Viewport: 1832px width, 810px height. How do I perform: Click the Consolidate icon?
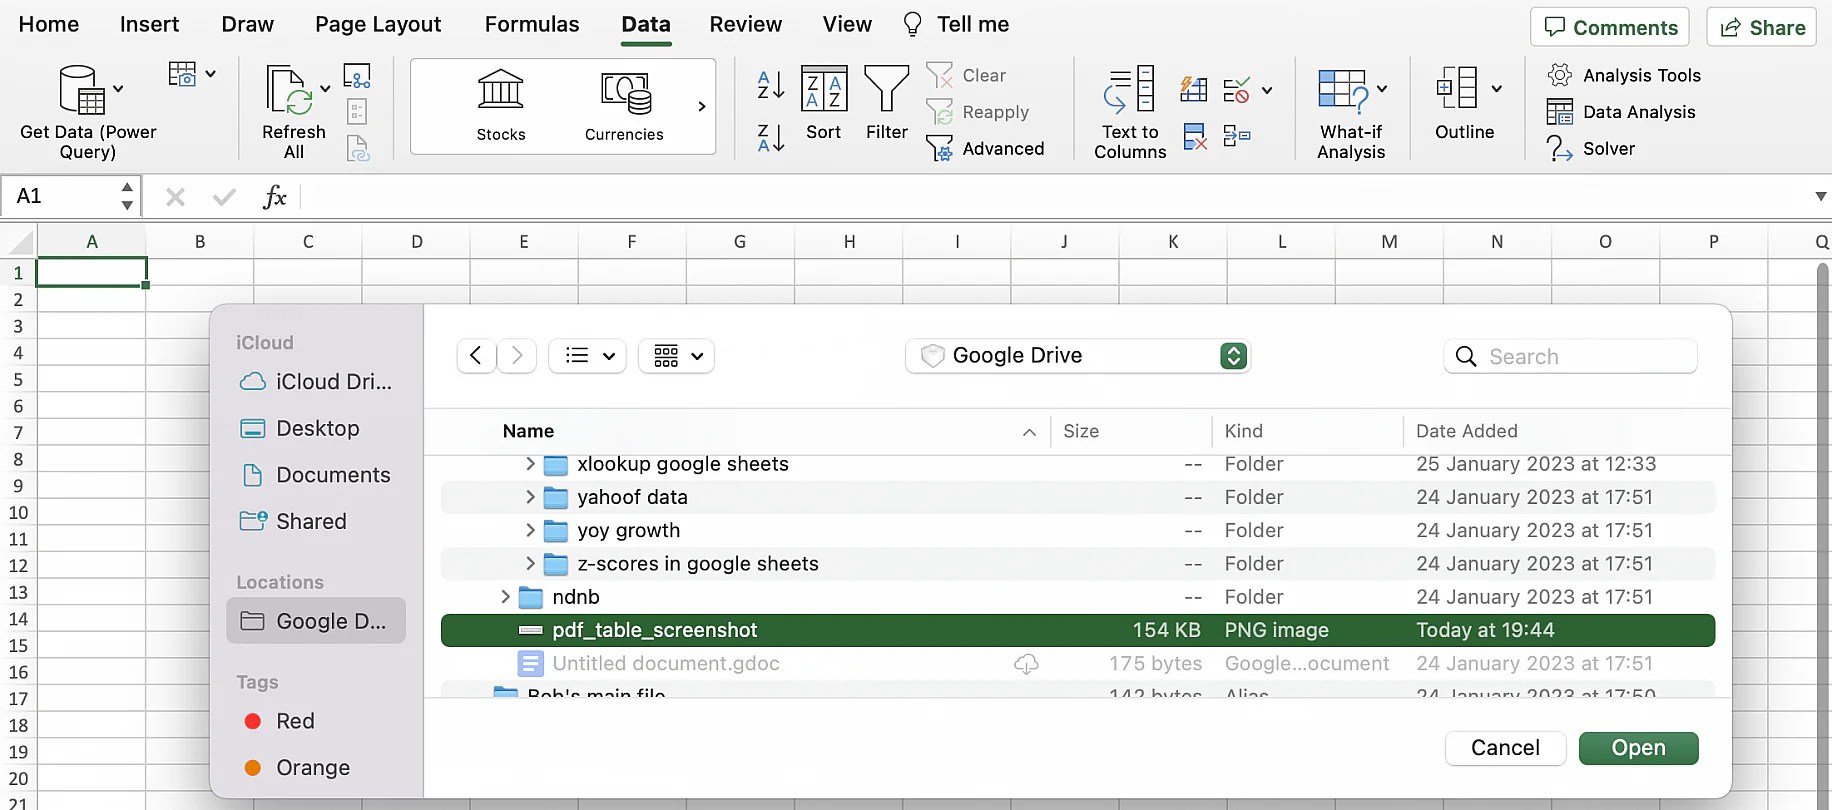(1237, 136)
